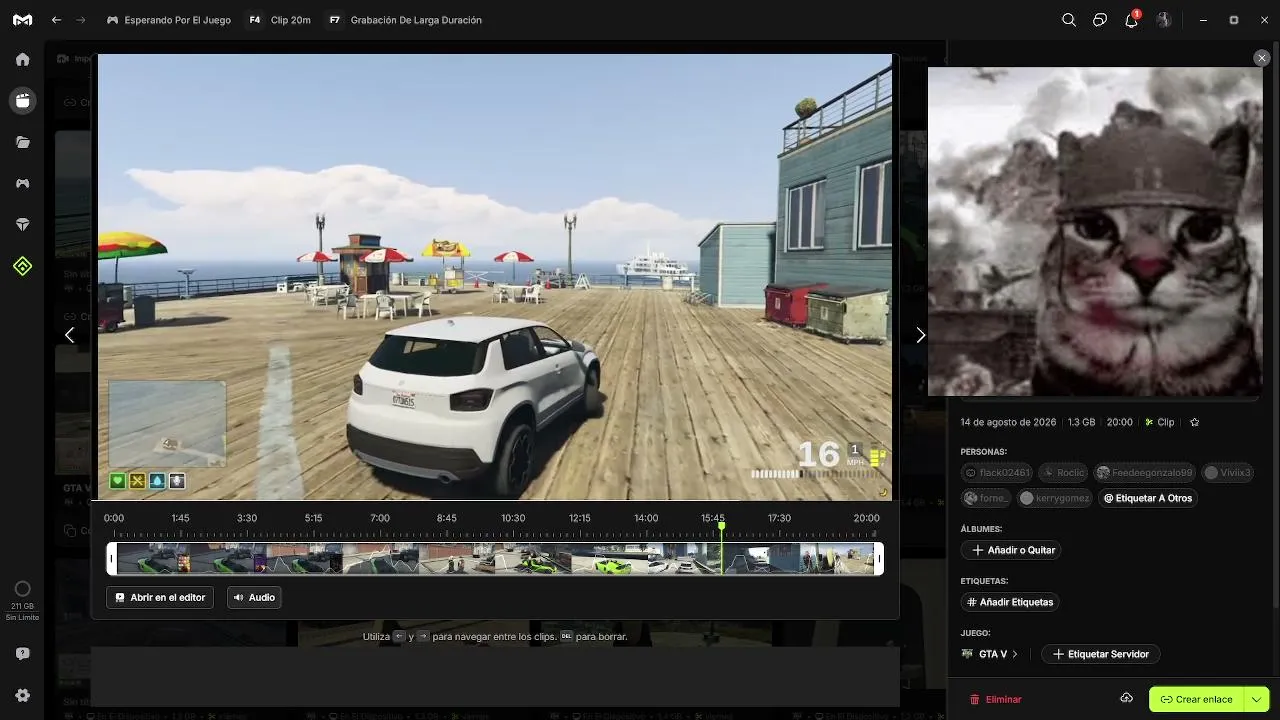Minimize the Medal window

point(1205,20)
